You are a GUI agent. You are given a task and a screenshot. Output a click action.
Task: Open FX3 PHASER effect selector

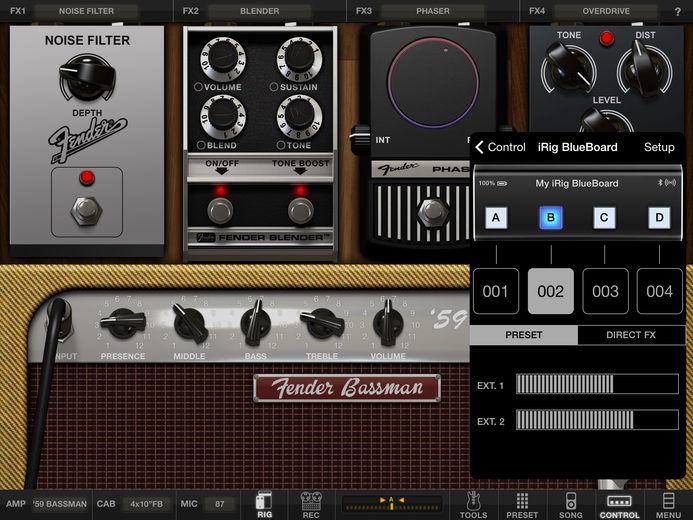[433, 11]
